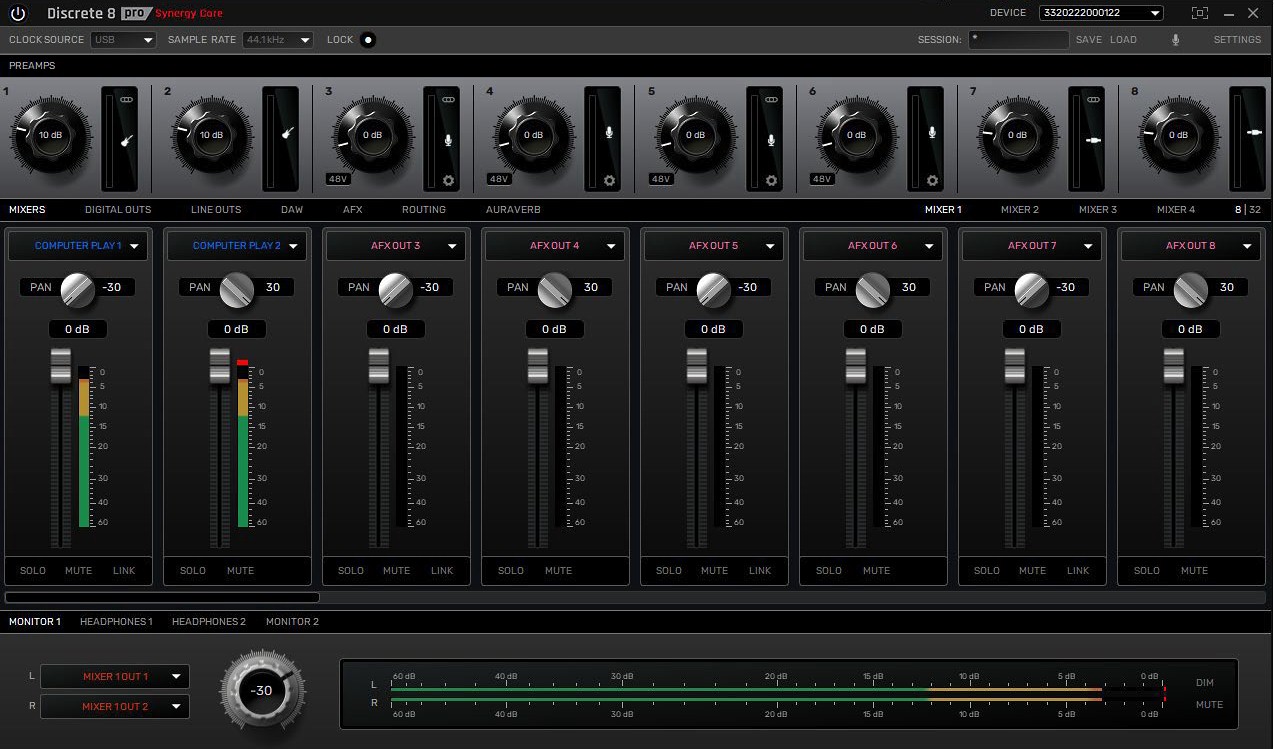Click the horizontal mixer scrollbar
1274x749 pixels.
pos(162,597)
